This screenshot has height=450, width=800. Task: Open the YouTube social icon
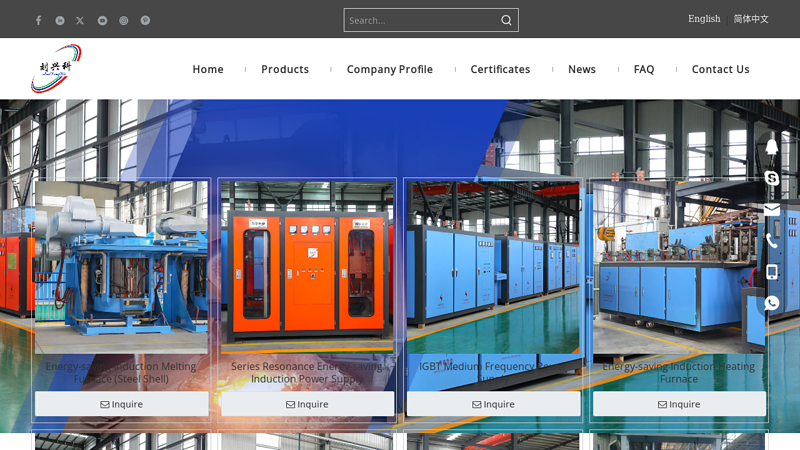(103, 20)
